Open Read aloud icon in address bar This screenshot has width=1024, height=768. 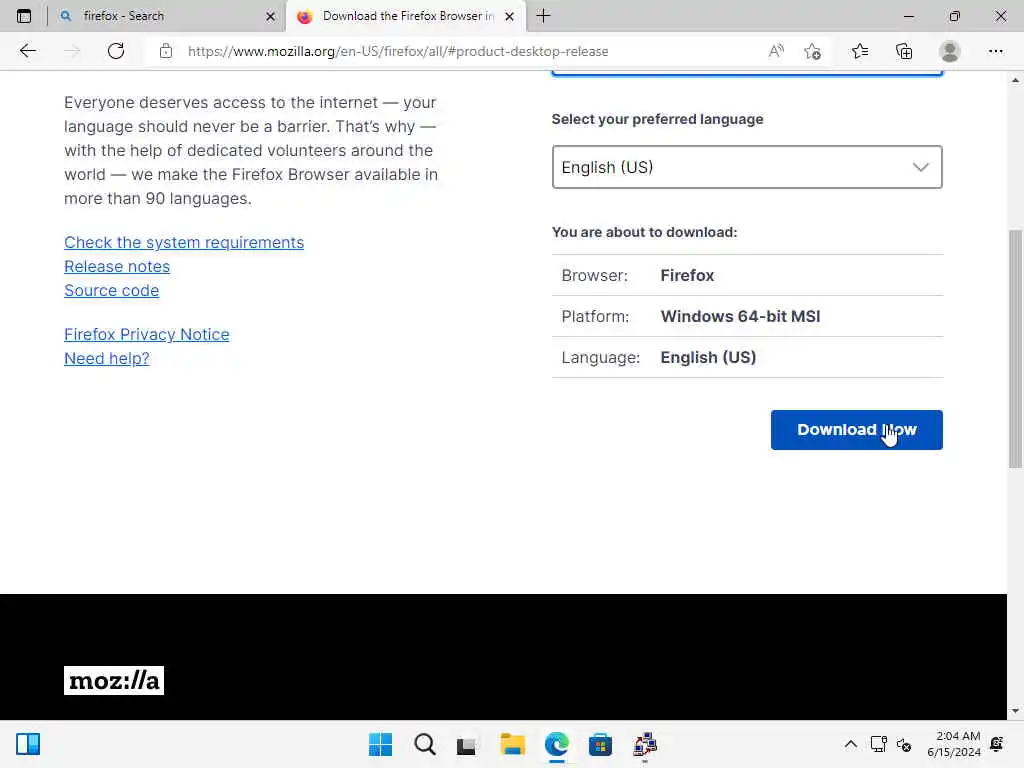pyautogui.click(x=776, y=51)
